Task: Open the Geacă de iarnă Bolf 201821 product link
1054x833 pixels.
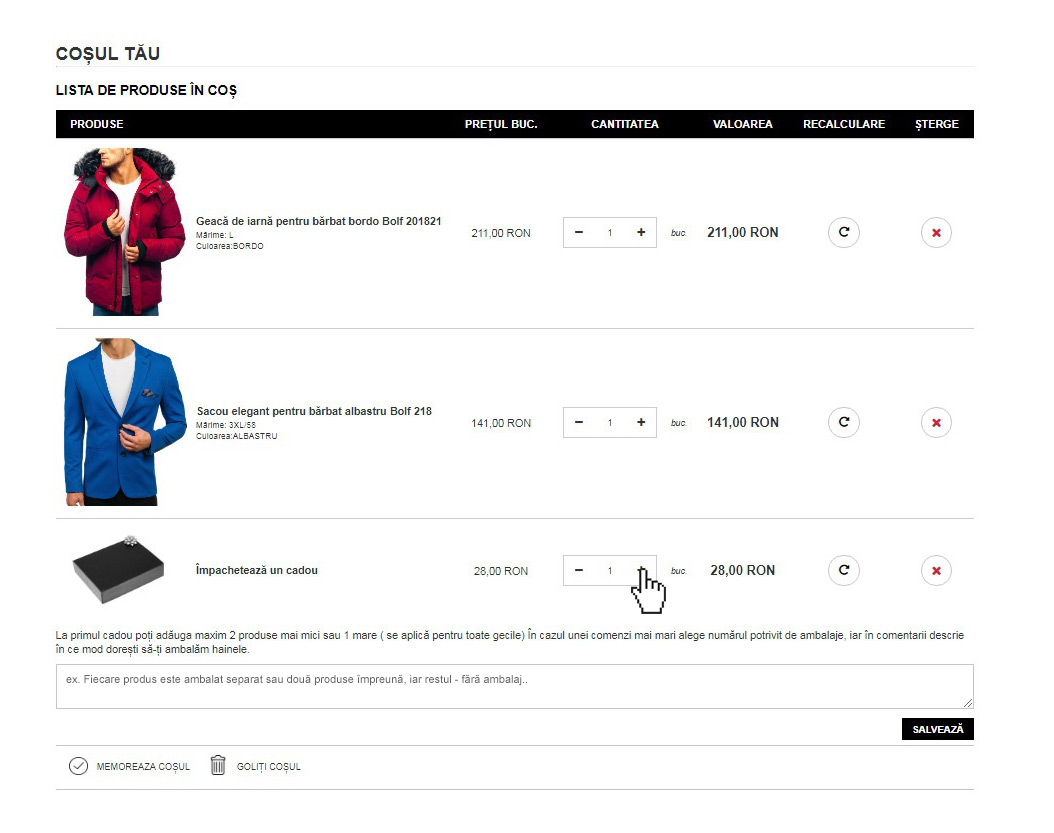Action: click(318, 221)
